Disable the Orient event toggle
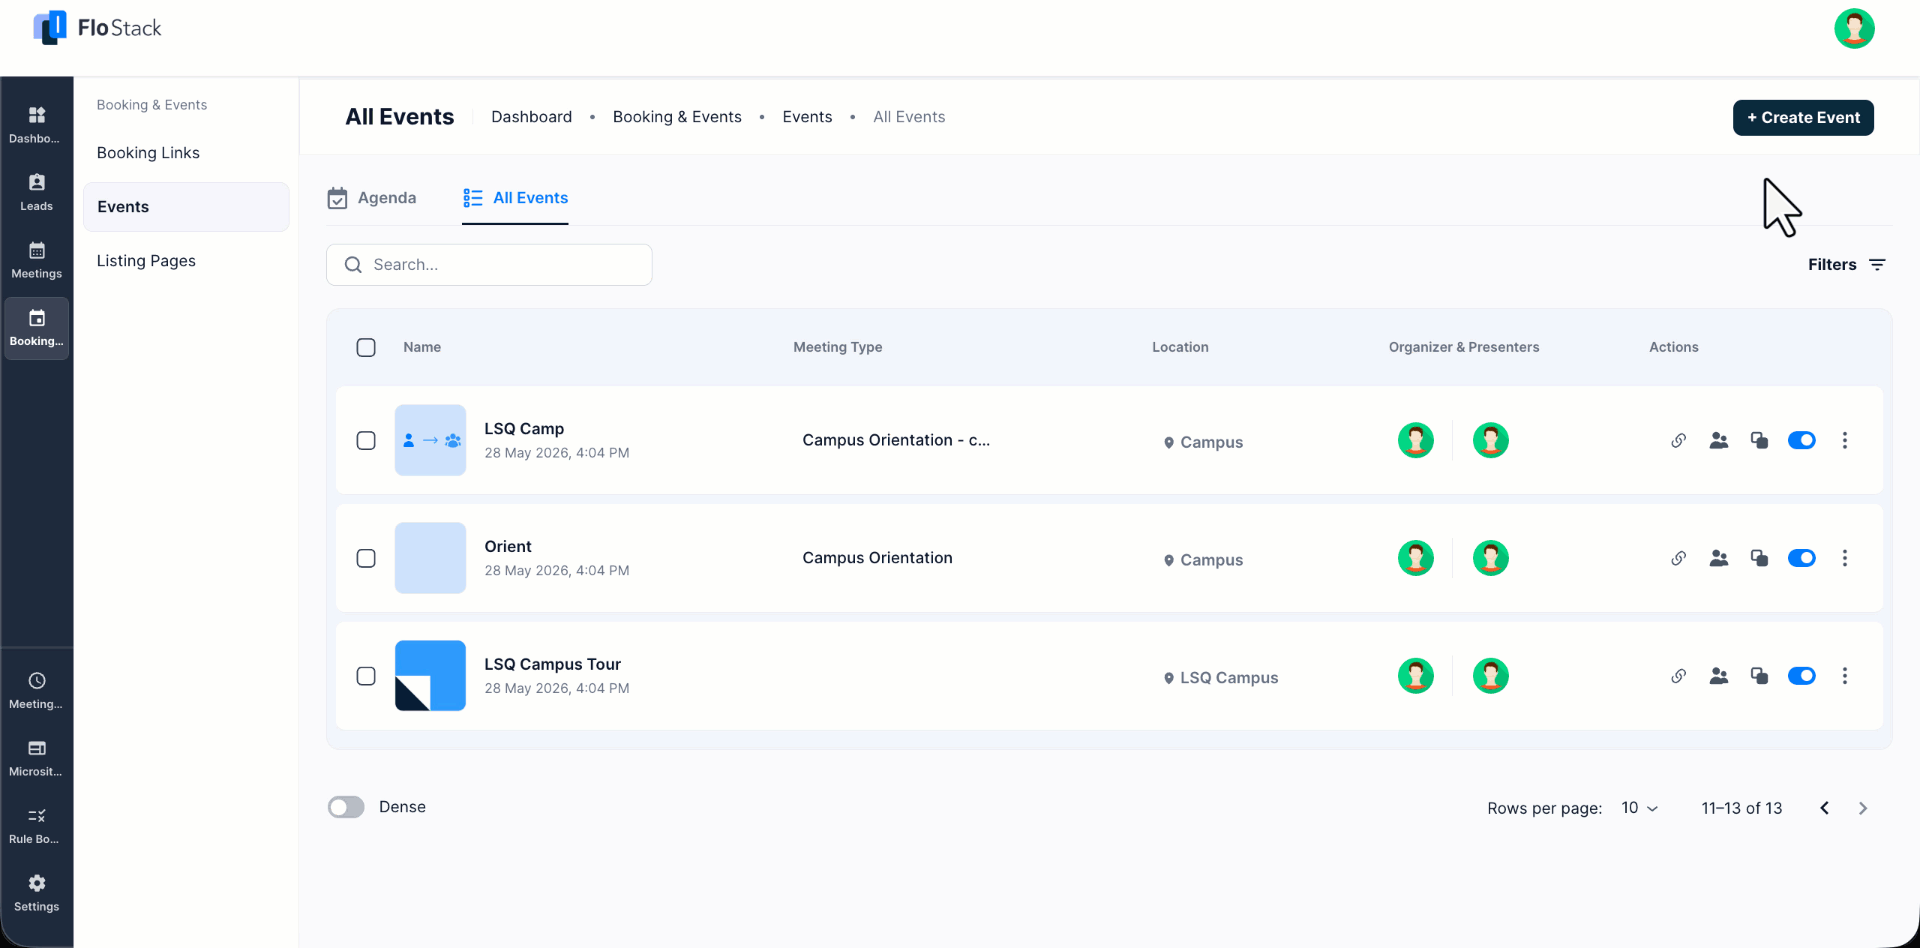The width and height of the screenshot is (1920, 948). (1802, 558)
